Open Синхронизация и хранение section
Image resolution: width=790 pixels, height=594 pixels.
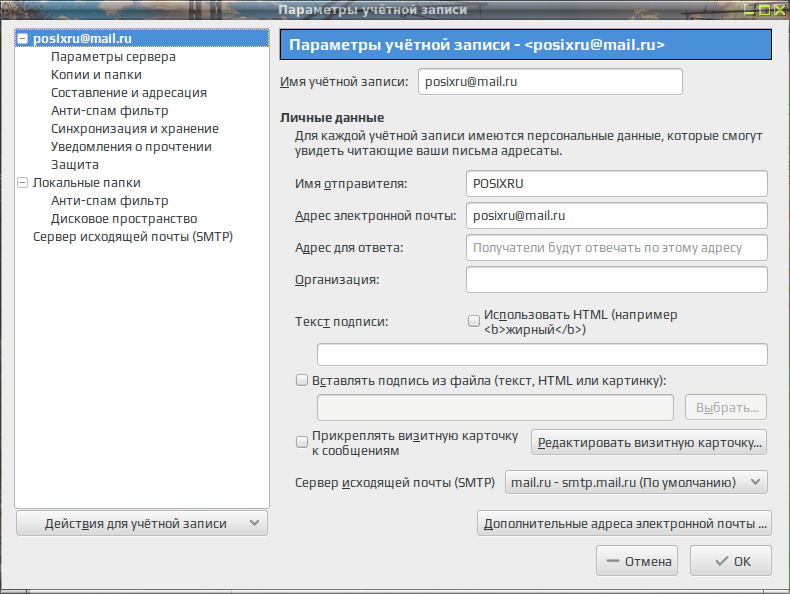[x=135, y=129]
